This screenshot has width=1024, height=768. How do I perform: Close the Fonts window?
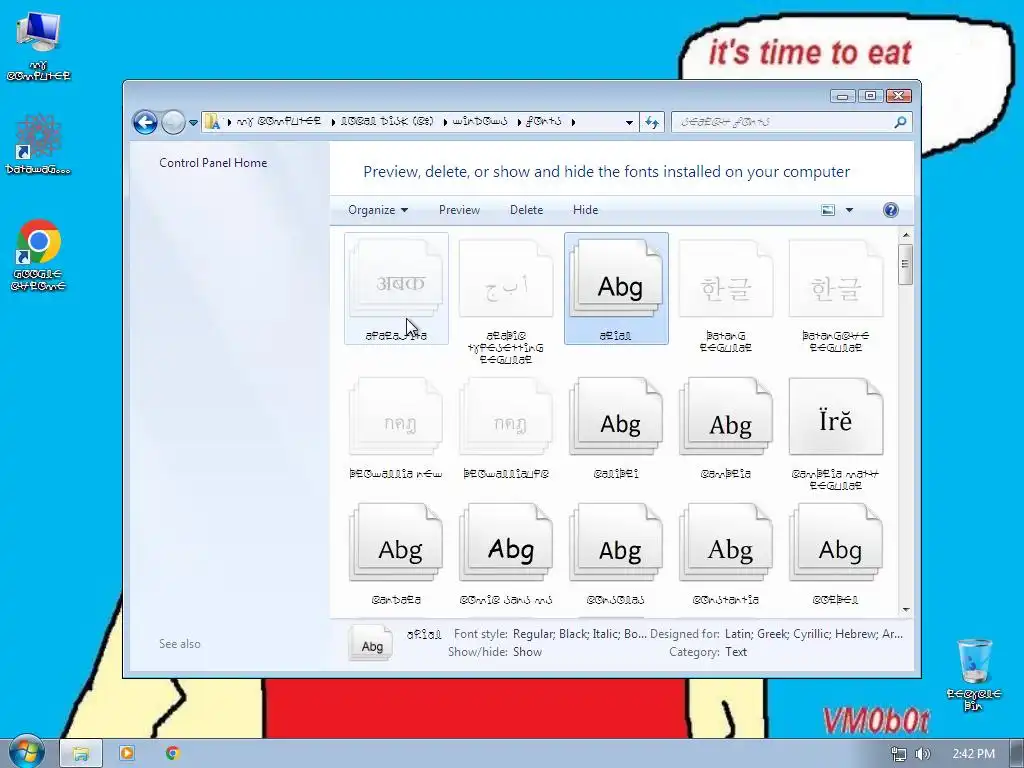(899, 96)
